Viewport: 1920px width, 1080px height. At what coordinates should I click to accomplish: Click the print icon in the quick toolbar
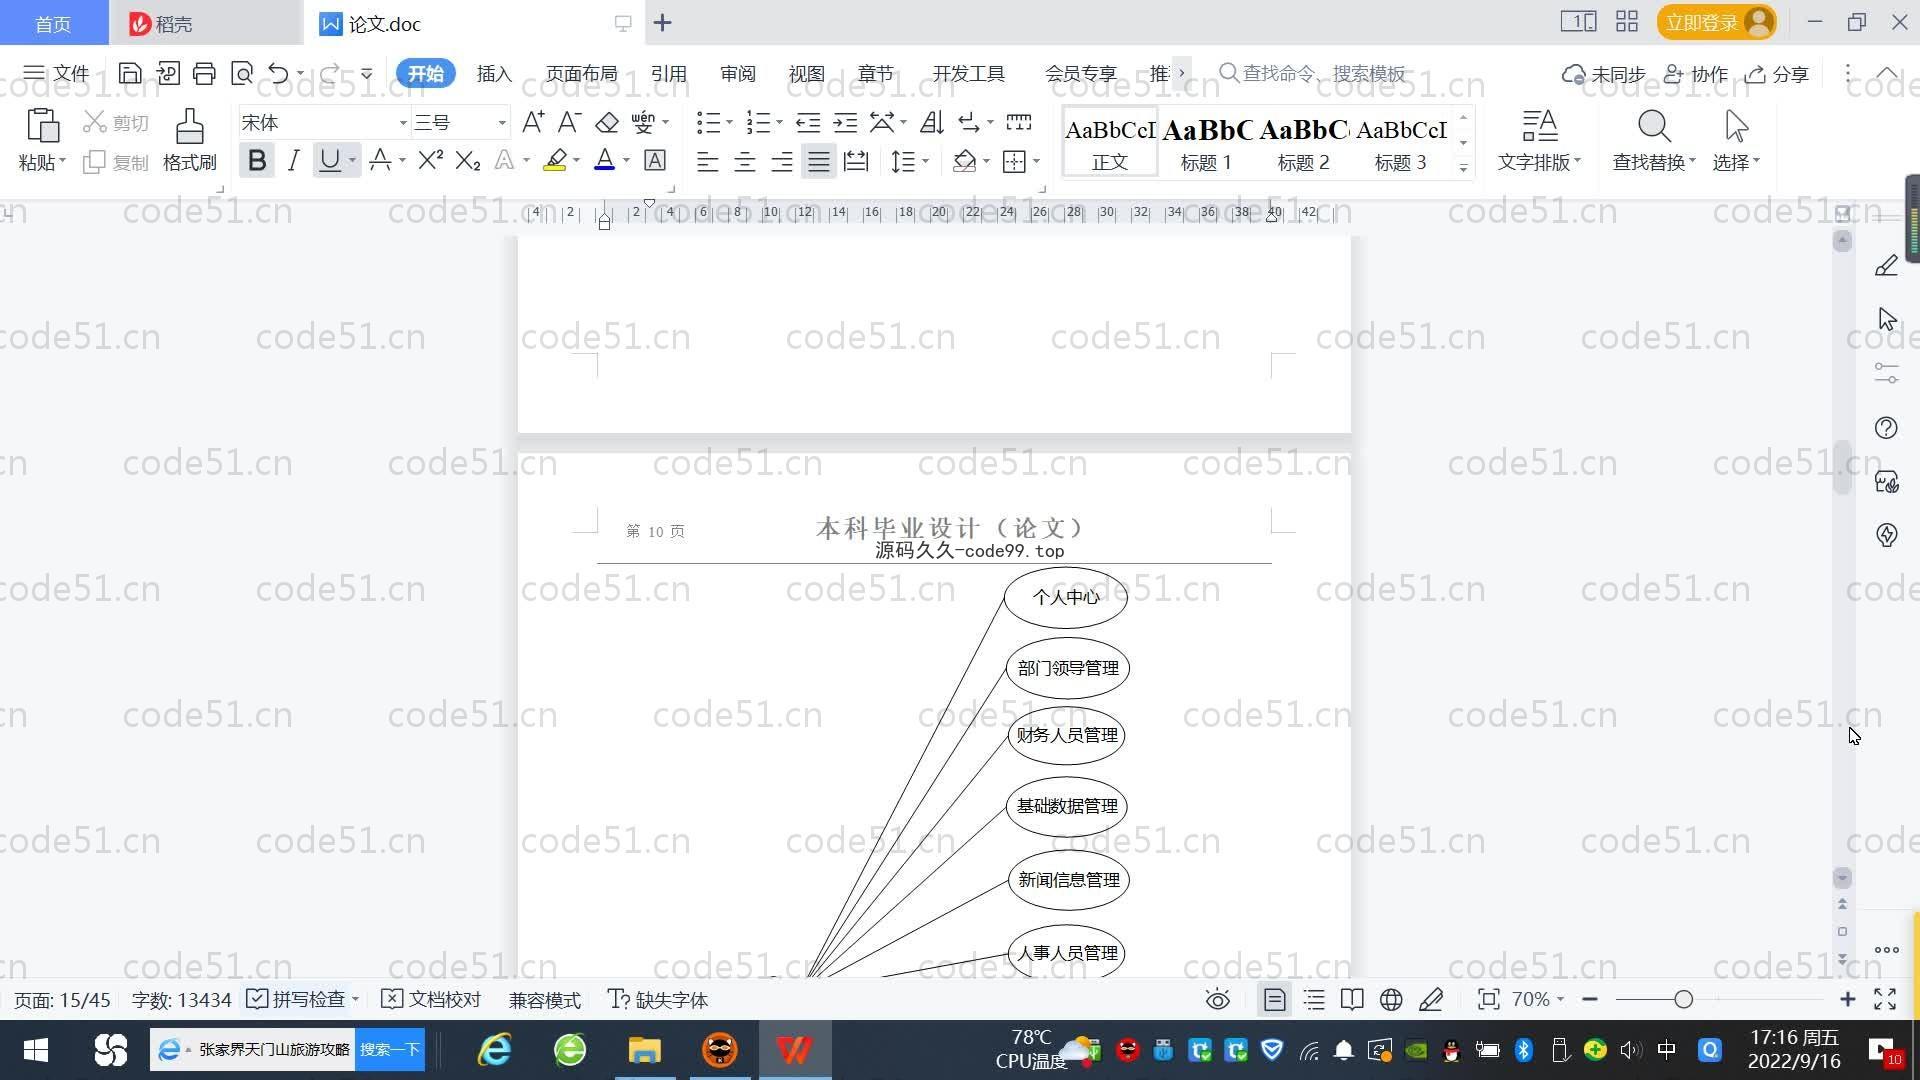click(204, 73)
